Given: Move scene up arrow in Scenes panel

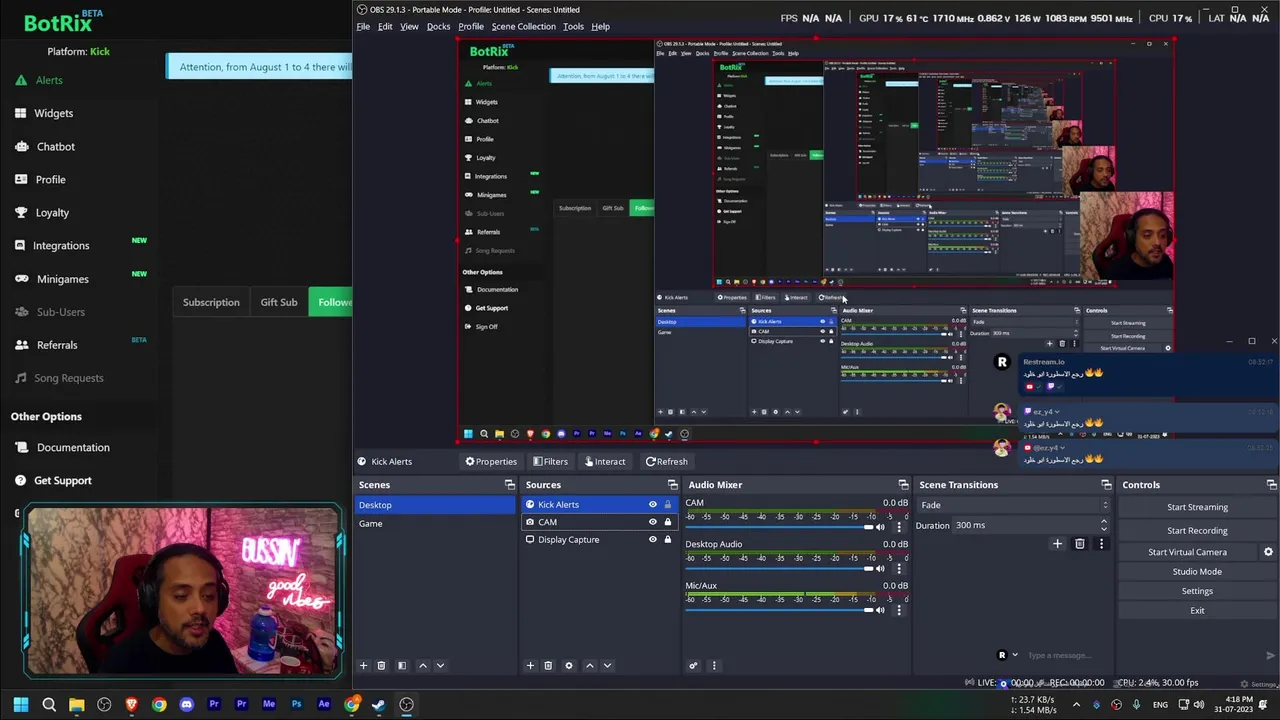Looking at the screenshot, I should [422, 666].
